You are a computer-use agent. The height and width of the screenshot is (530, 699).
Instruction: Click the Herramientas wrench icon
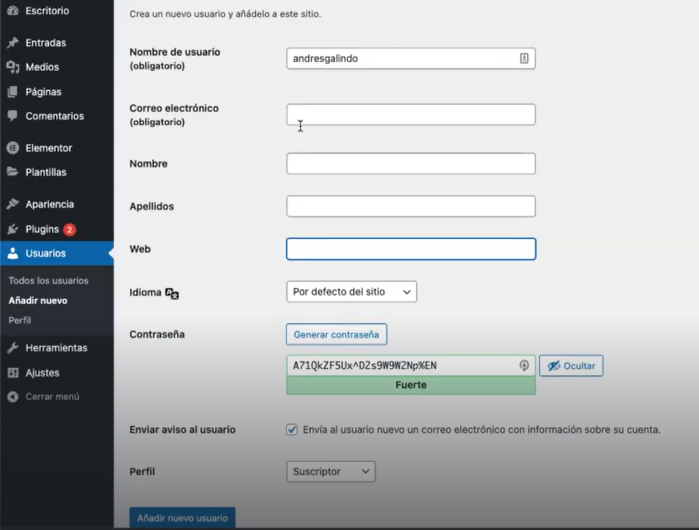(x=13, y=348)
